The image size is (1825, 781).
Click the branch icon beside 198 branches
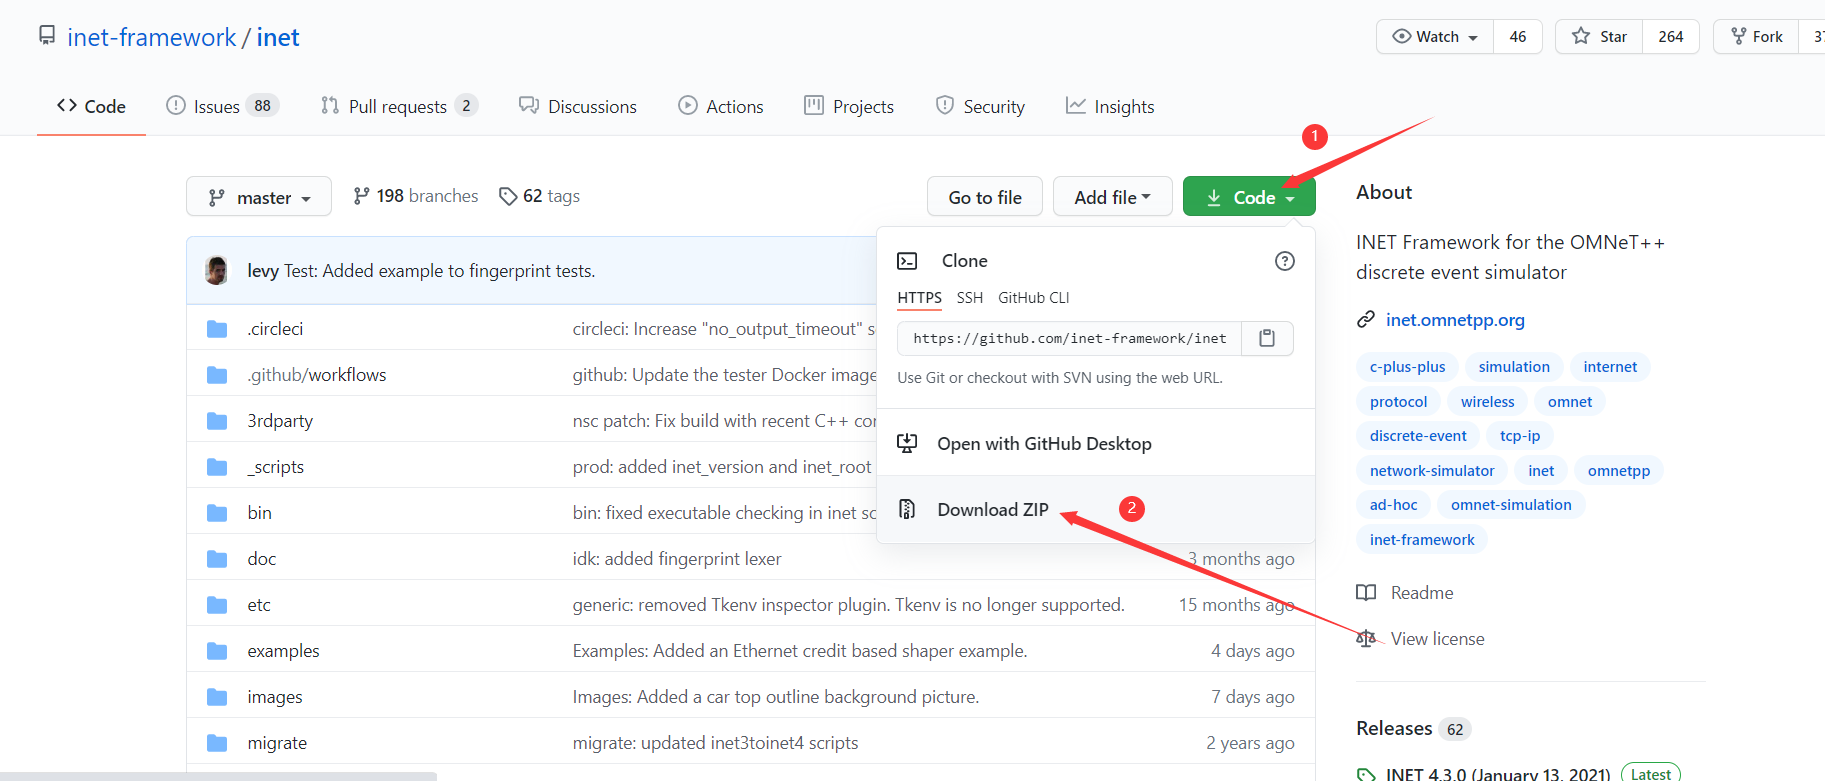[361, 196]
